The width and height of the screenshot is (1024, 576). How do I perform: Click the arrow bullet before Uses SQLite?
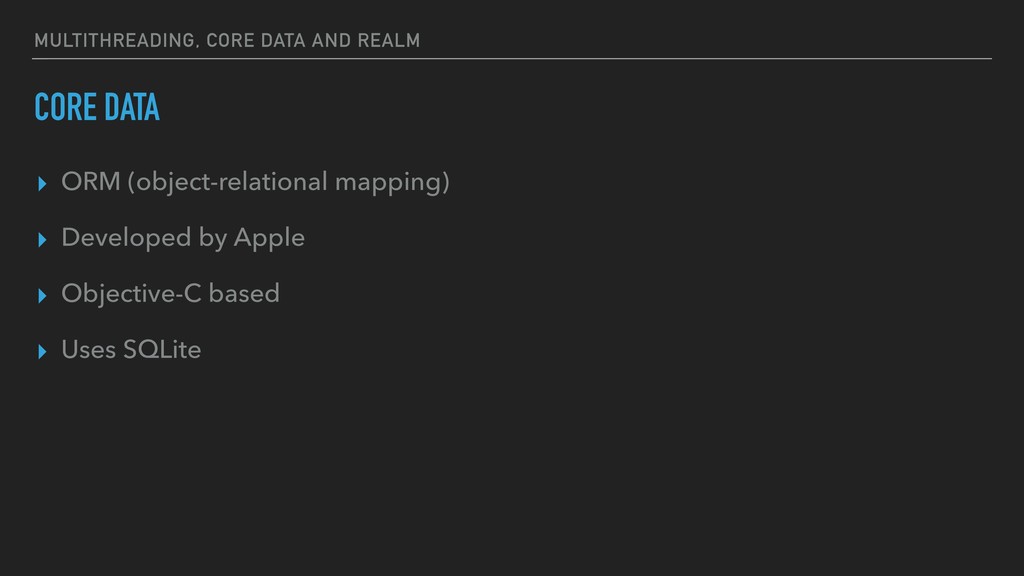(42, 352)
